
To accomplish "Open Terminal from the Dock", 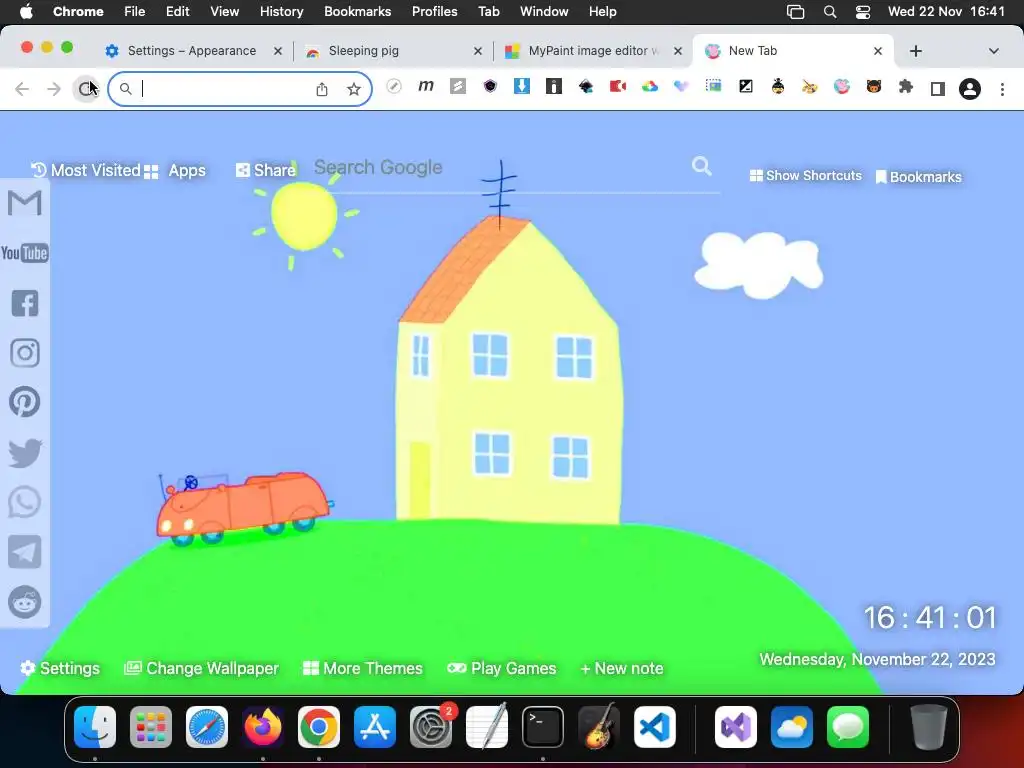I will tap(543, 727).
